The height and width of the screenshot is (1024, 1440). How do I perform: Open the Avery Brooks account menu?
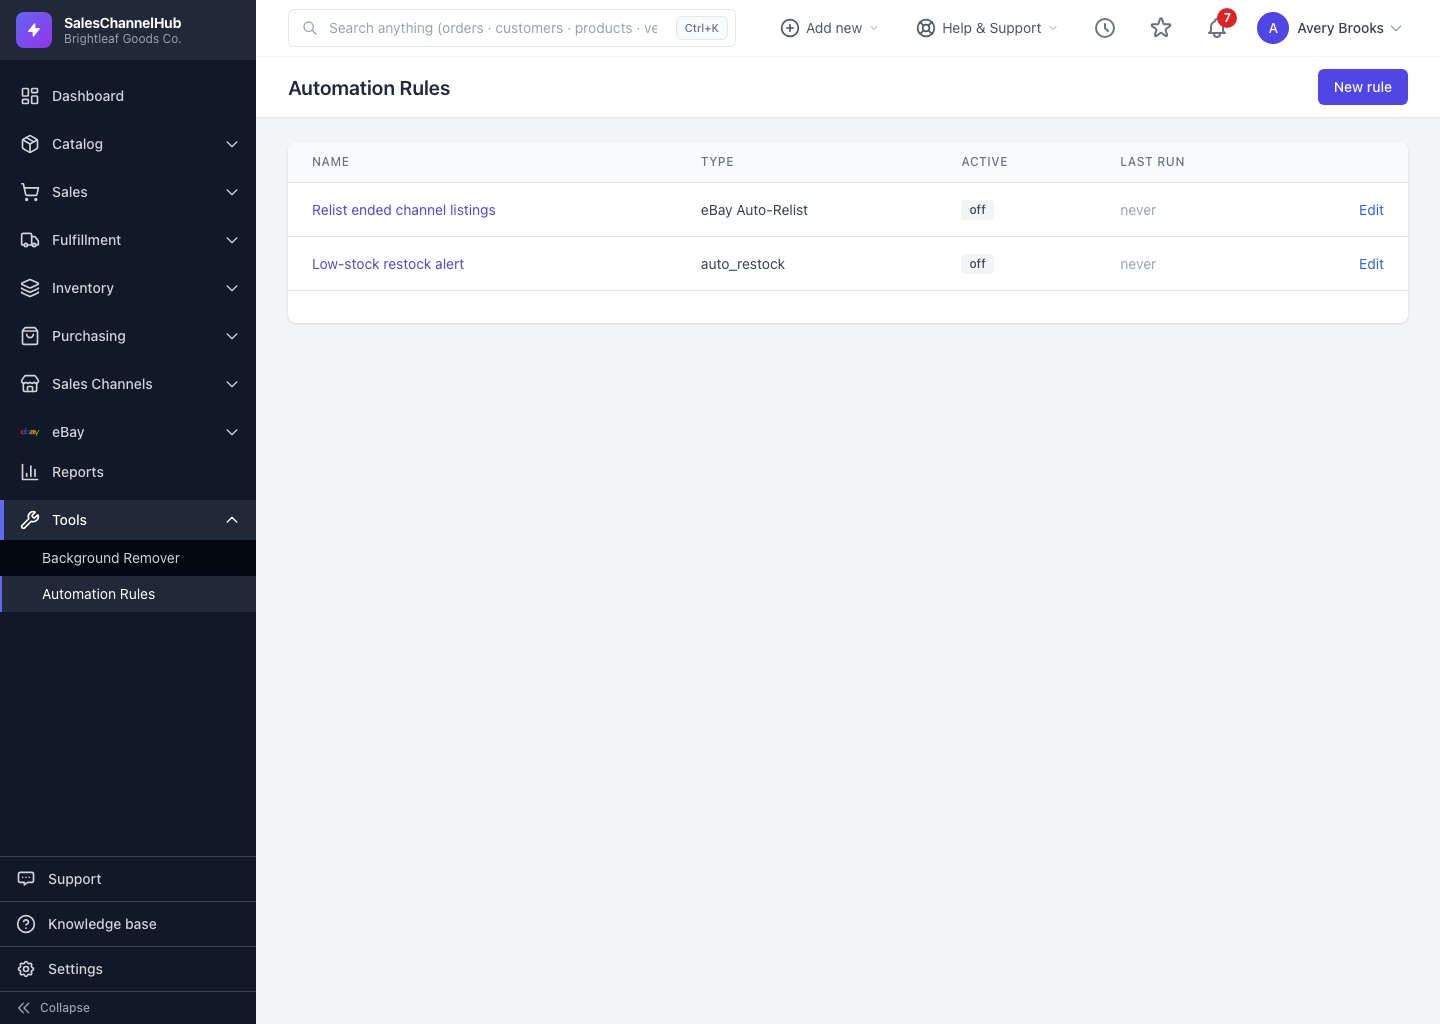click(1330, 28)
